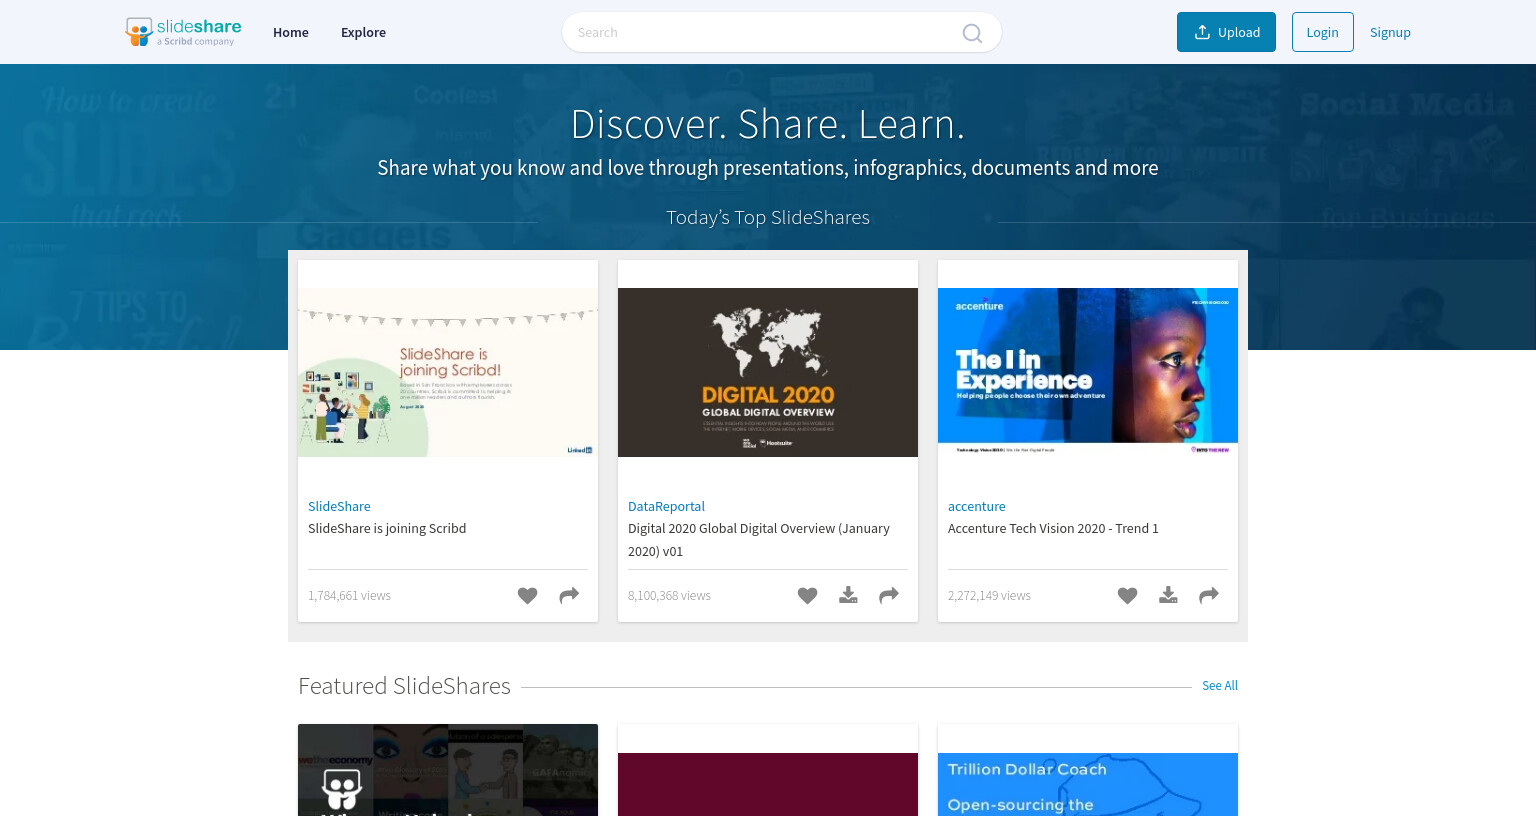Open the Signup link
The height and width of the screenshot is (816, 1536).
point(1390,32)
